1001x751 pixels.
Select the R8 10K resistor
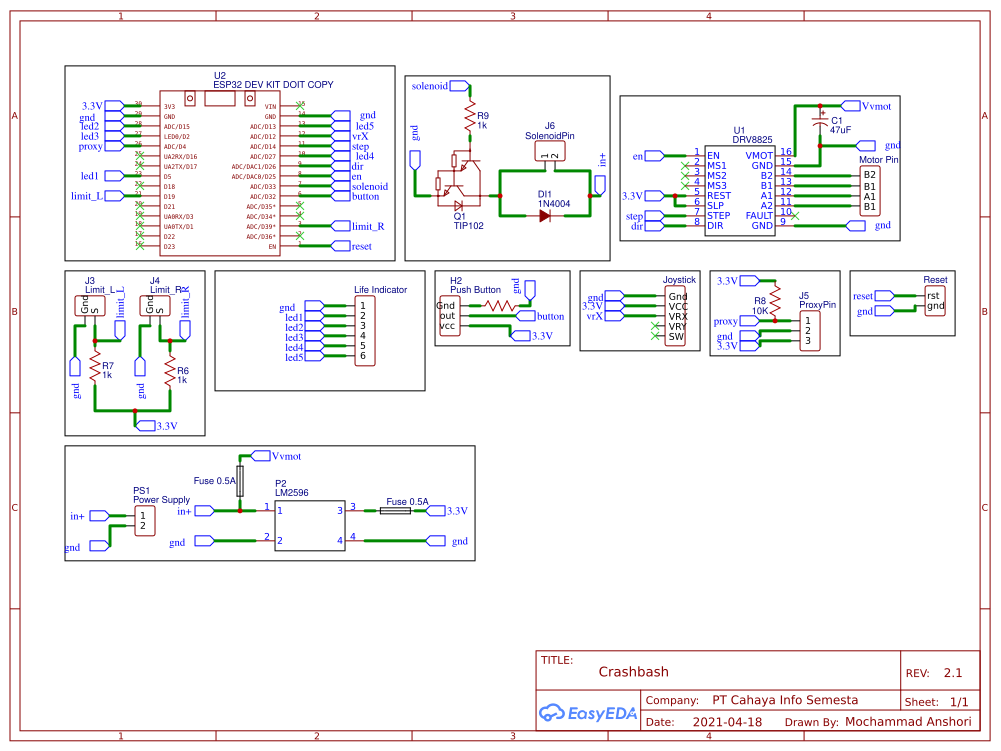click(774, 303)
